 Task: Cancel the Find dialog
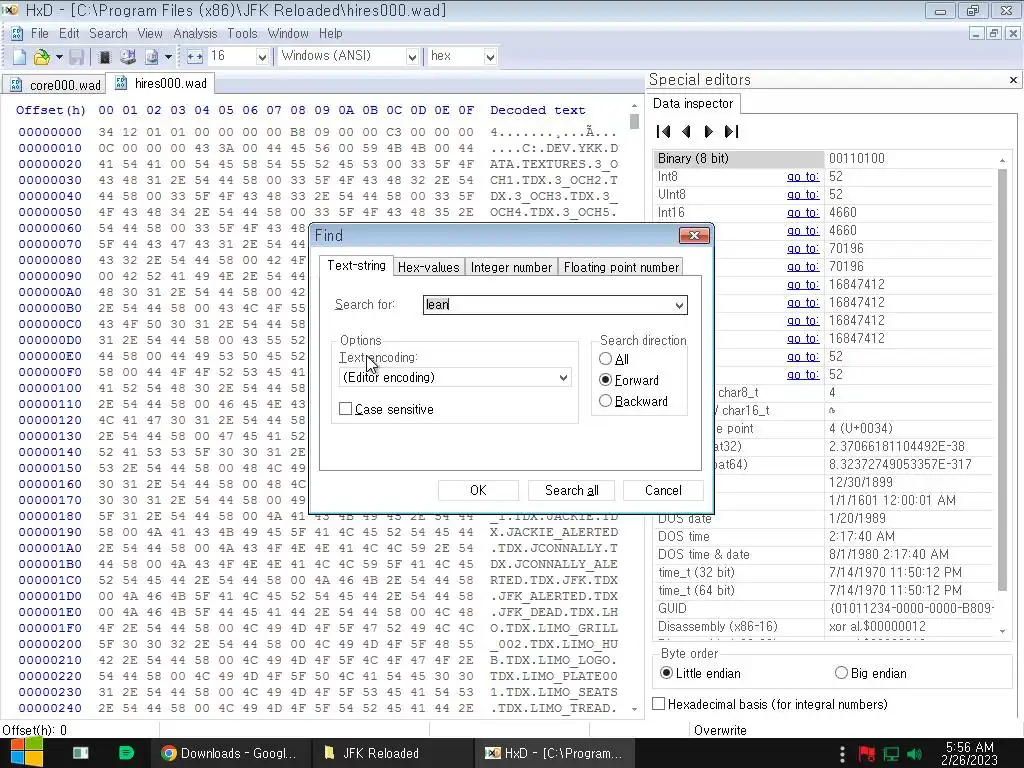663,490
